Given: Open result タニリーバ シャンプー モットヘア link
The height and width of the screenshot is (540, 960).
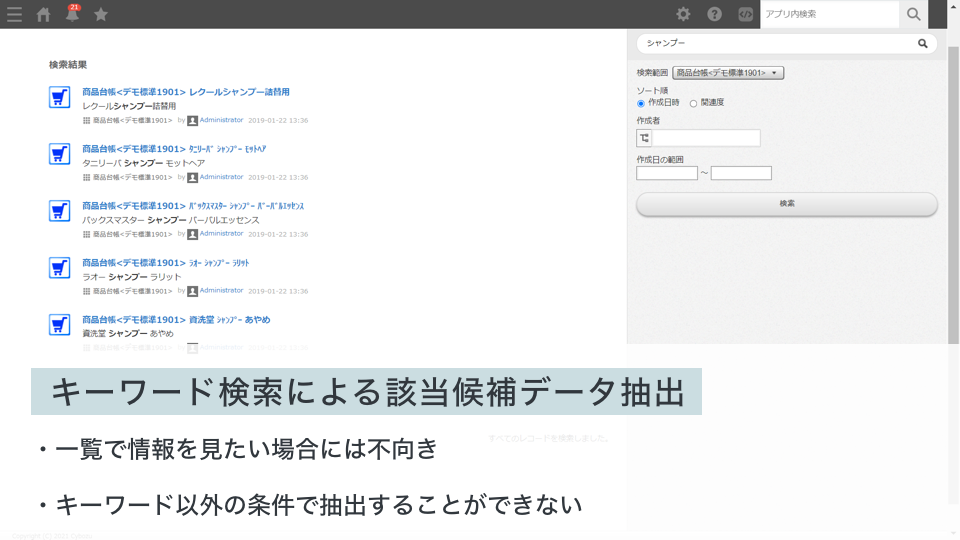Looking at the screenshot, I should pyautogui.click(x=174, y=149).
